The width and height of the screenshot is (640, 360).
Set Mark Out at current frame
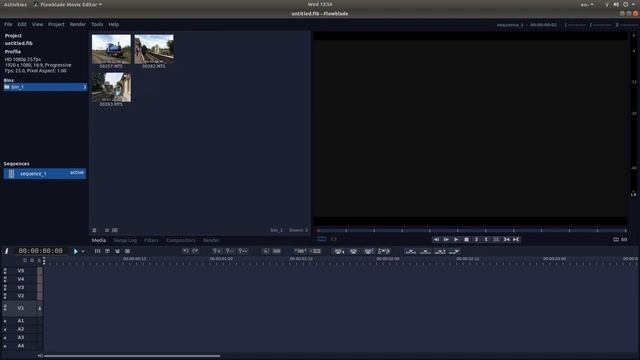pos(486,240)
